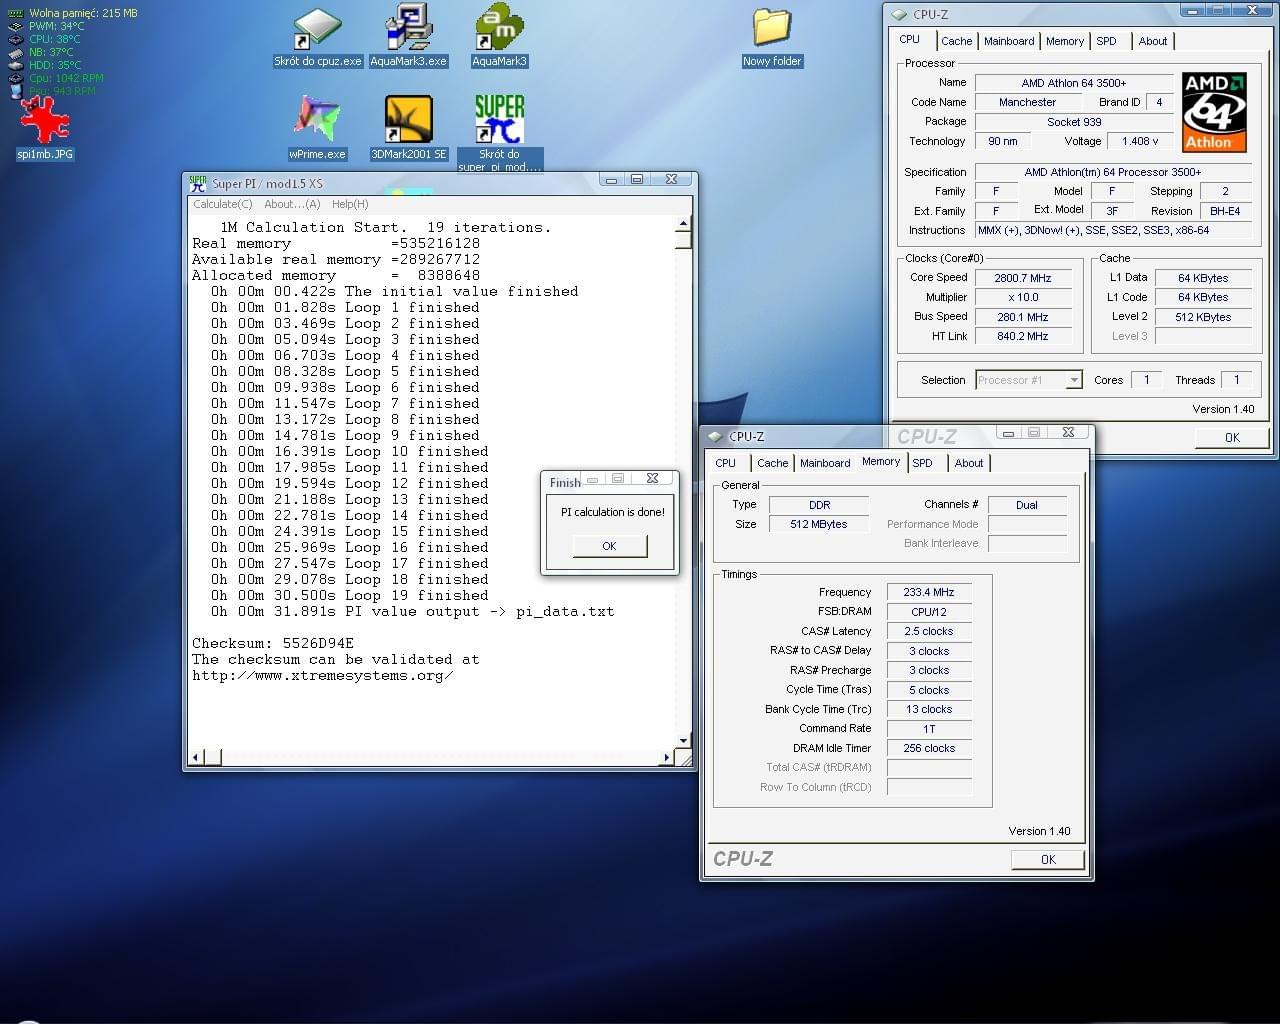Click the Channels # Dual field
Viewport: 1280px width, 1024px height.
coord(1027,505)
